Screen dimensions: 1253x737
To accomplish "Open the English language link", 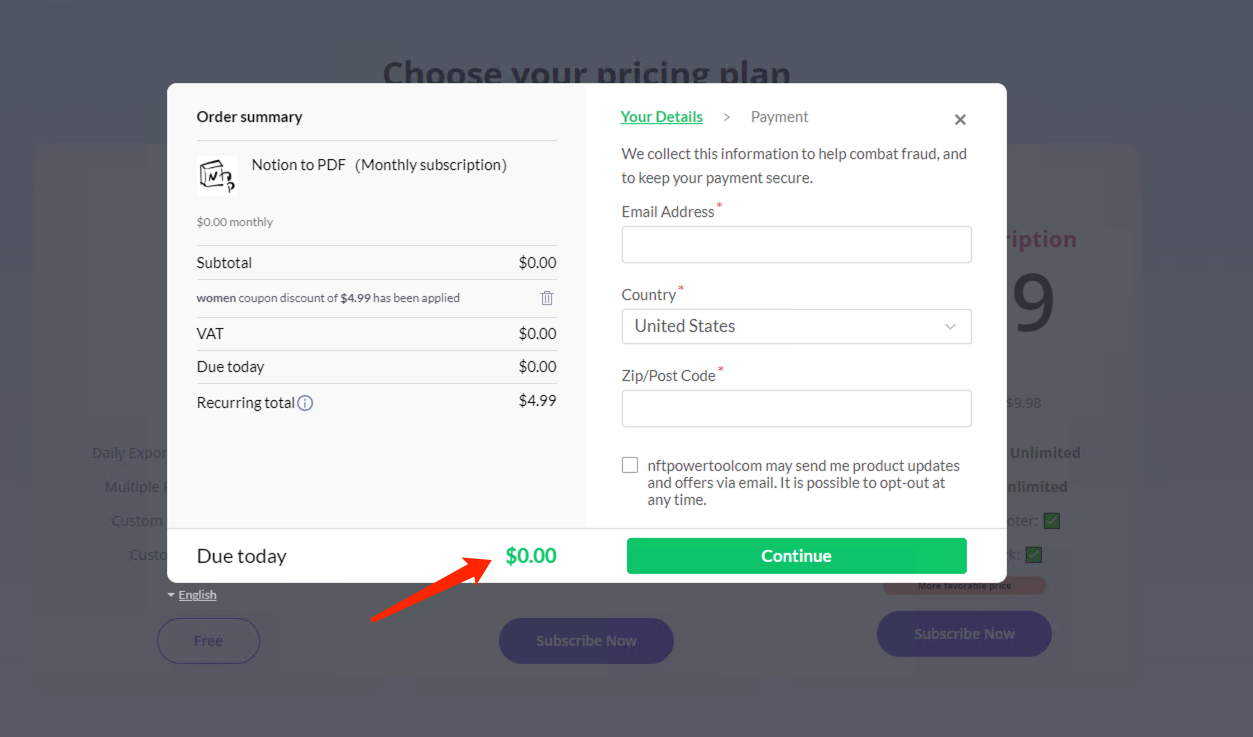I will click(197, 594).
